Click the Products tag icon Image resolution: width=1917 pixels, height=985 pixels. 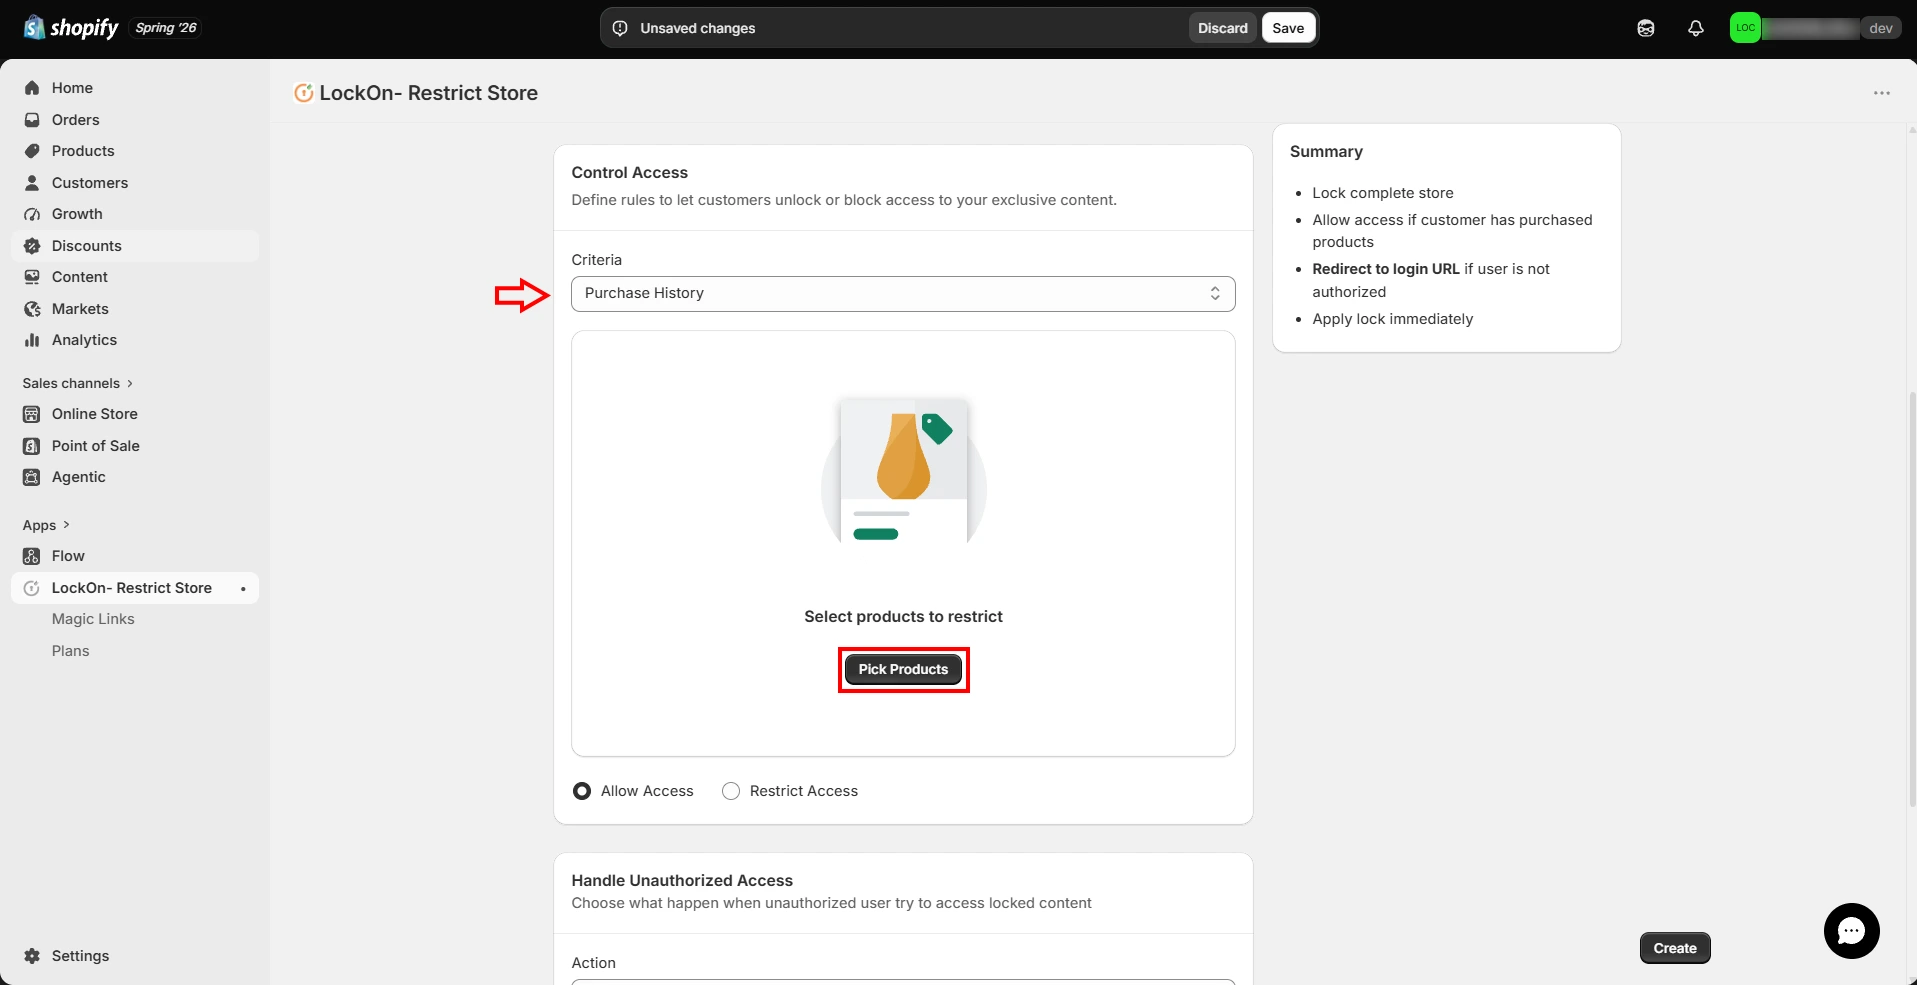point(32,151)
